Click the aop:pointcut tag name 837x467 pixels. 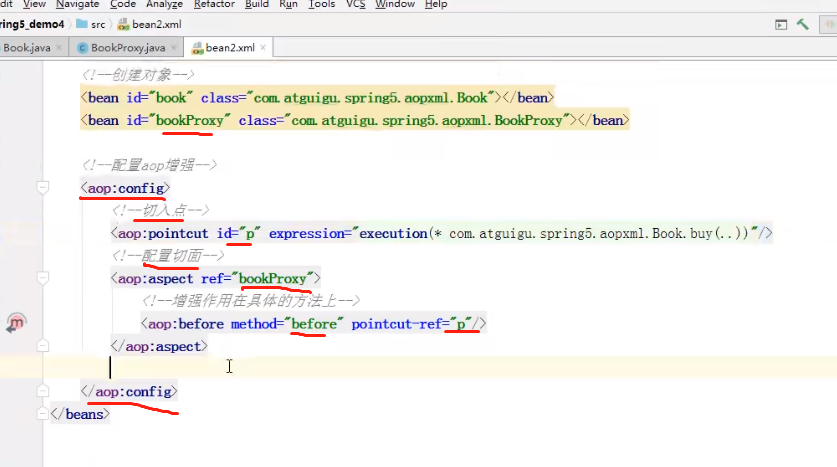click(x=163, y=234)
